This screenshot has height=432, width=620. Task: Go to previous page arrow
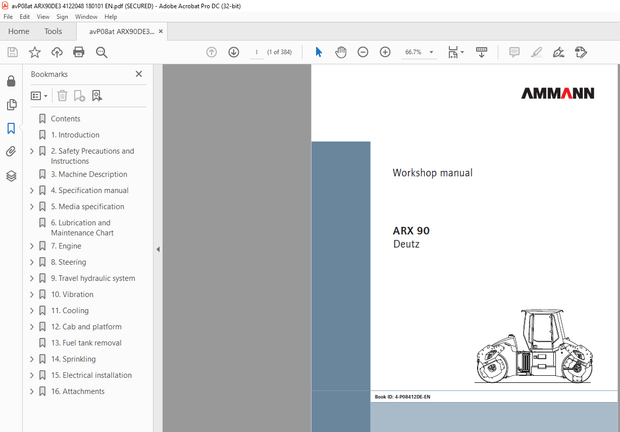(212, 52)
